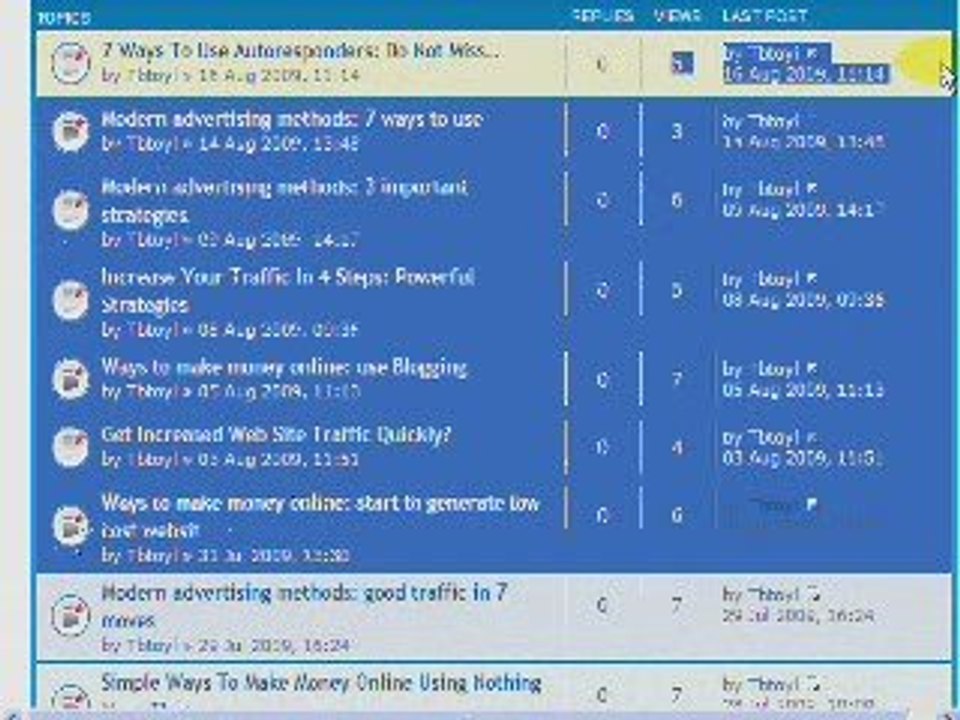Open author Tbboyl under 'Get Increased Web Site Traffic Quickly?'
Screen dimensions: 960x720
coord(151,459)
